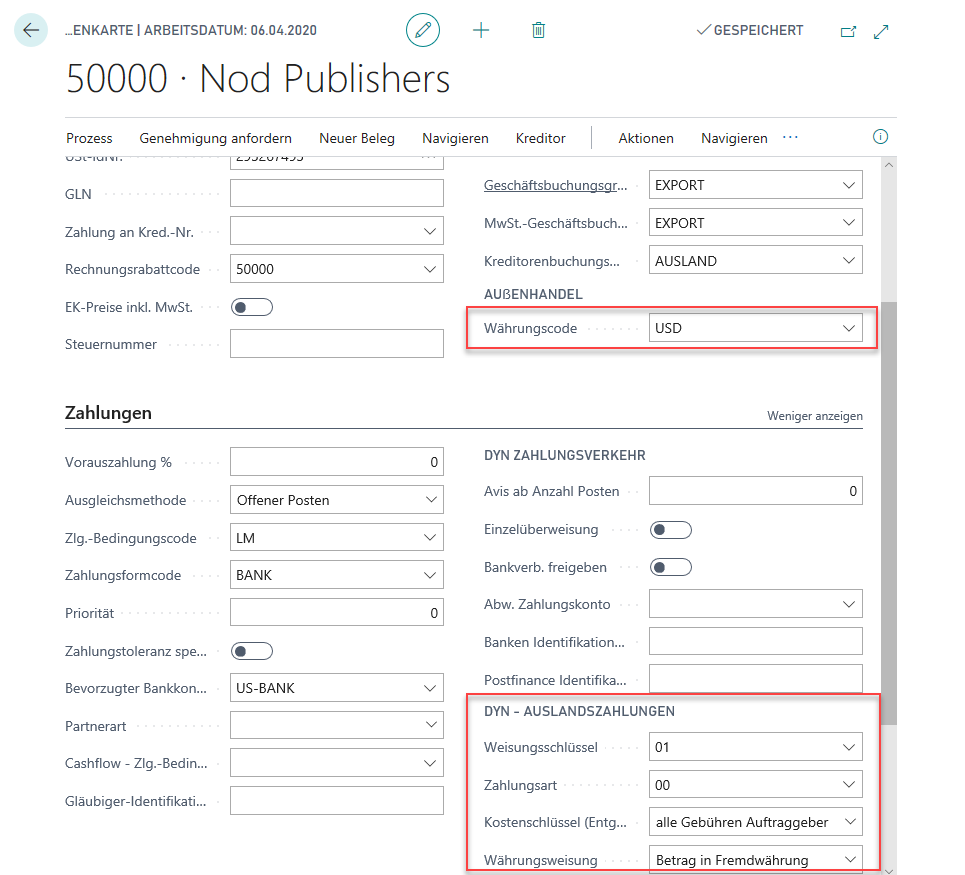Click Avis ab Anzahl Posten field
This screenshot has width=965, height=875.
tap(756, 490)
